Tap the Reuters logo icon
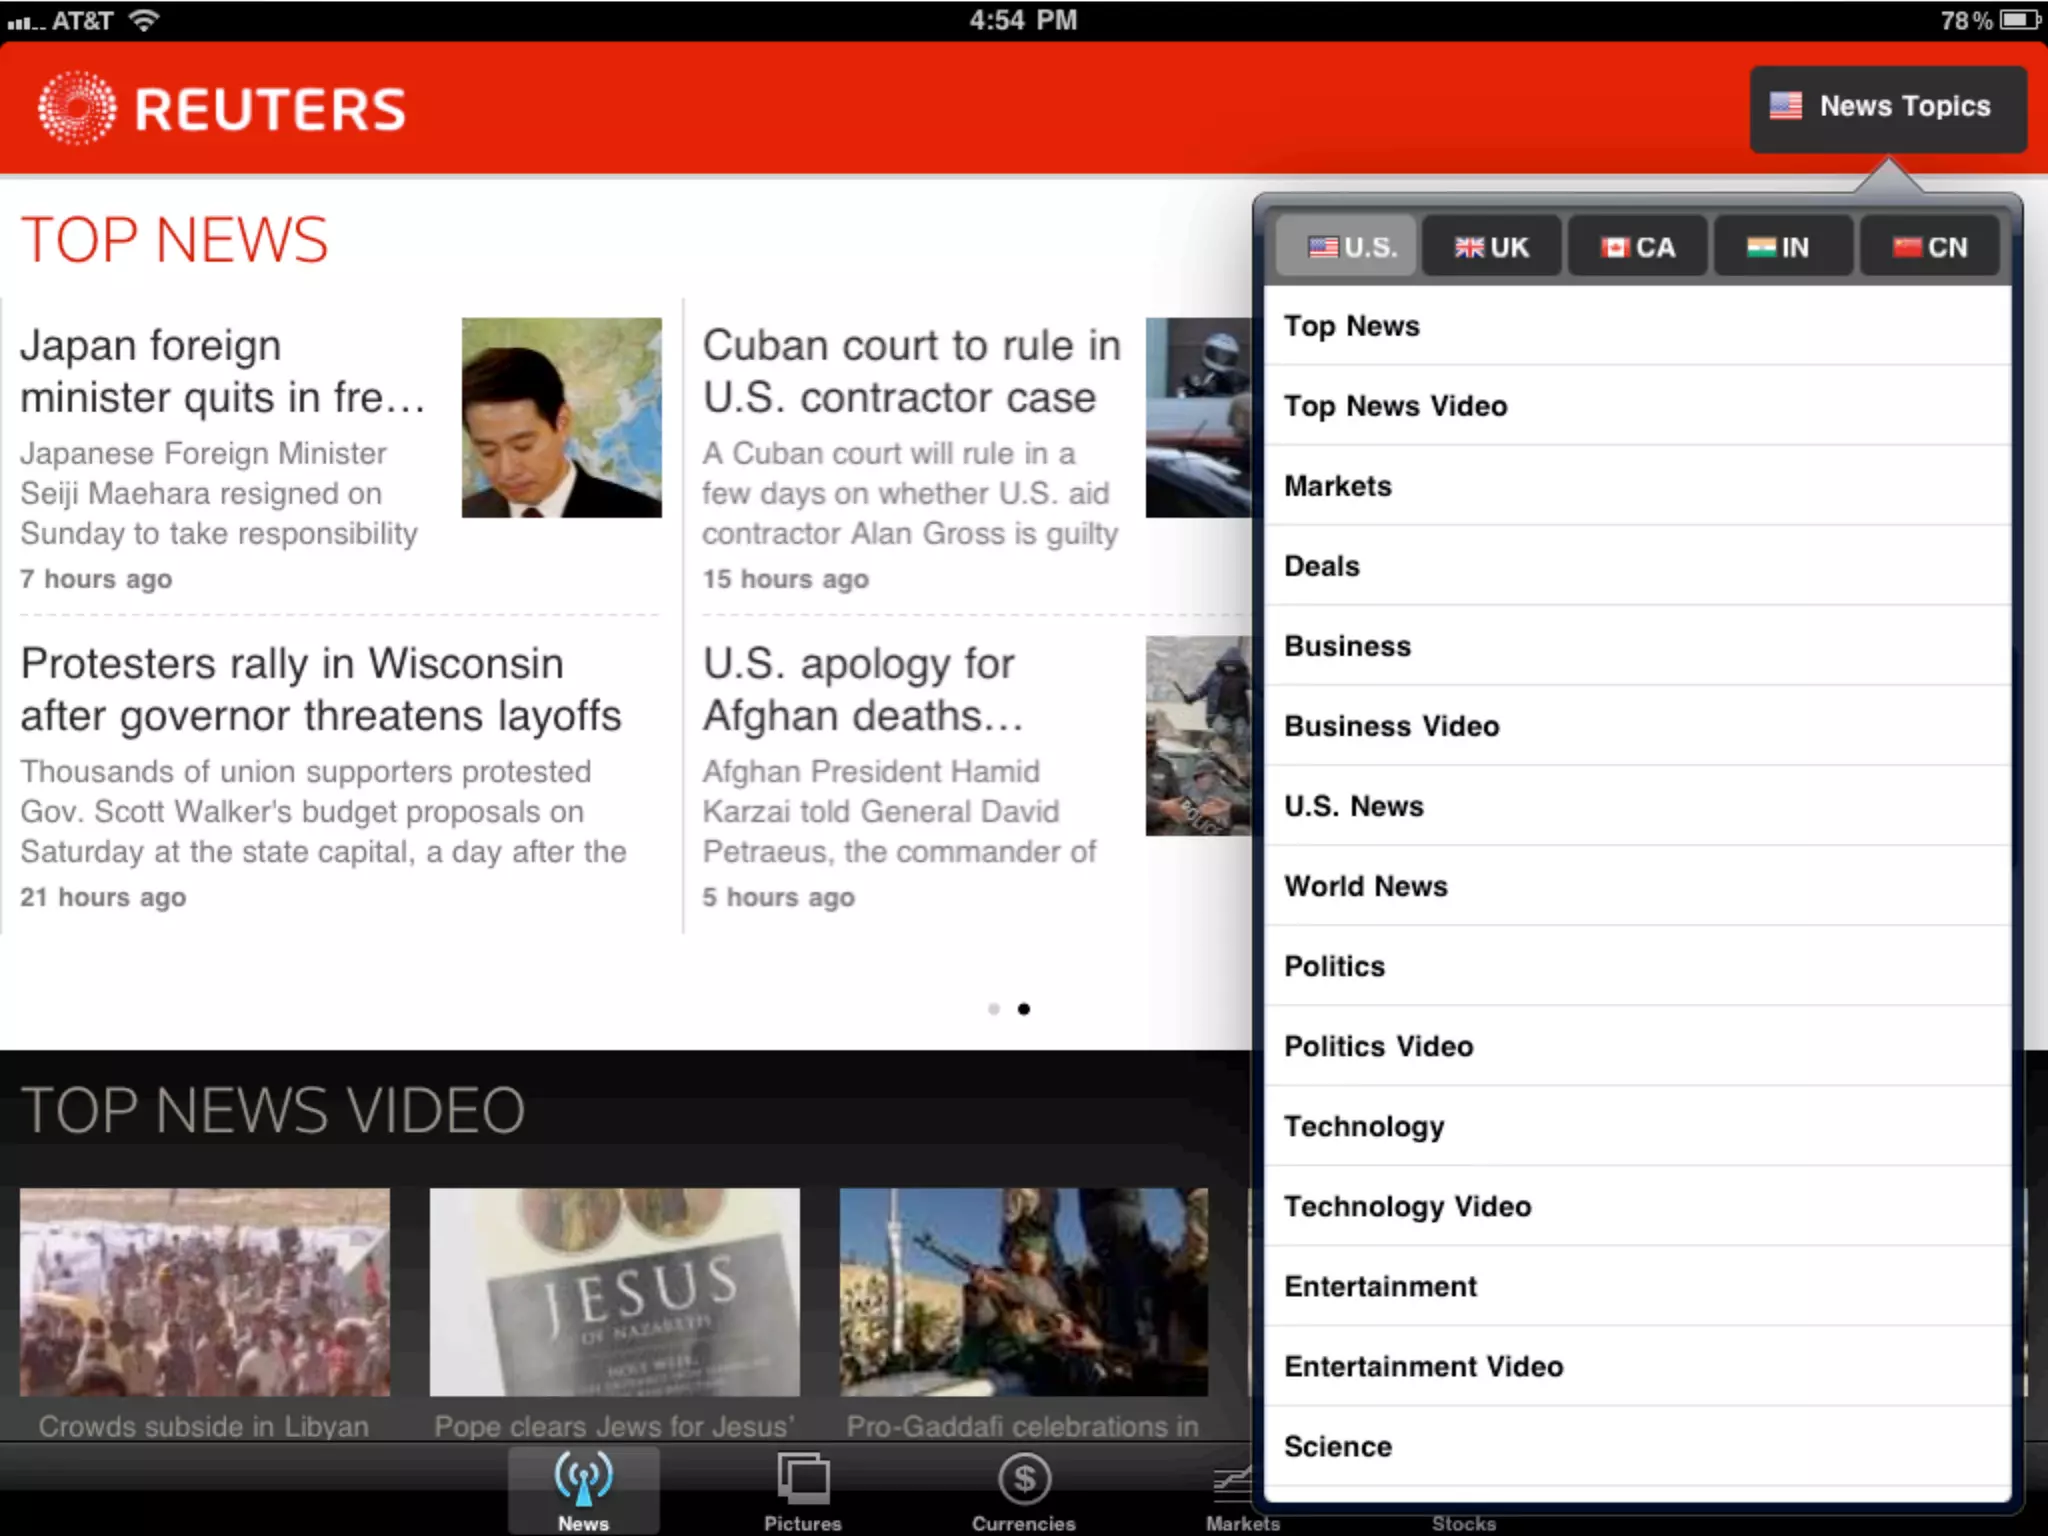This screenshot has width=2048, height=1536. pos(77,108)
